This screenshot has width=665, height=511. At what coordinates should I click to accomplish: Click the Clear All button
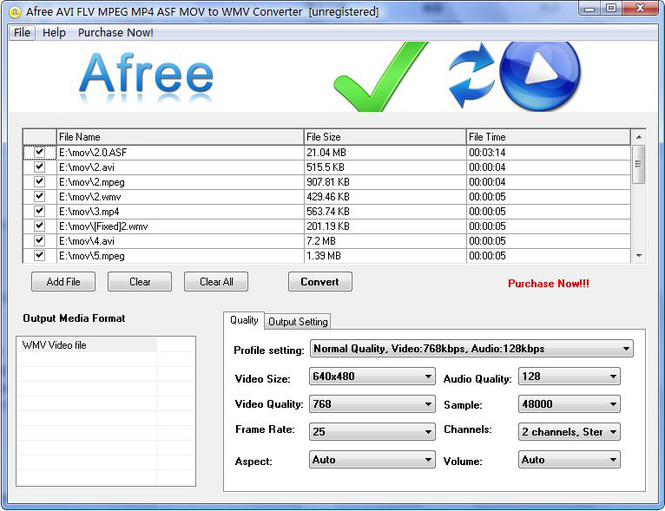point(216,282)
